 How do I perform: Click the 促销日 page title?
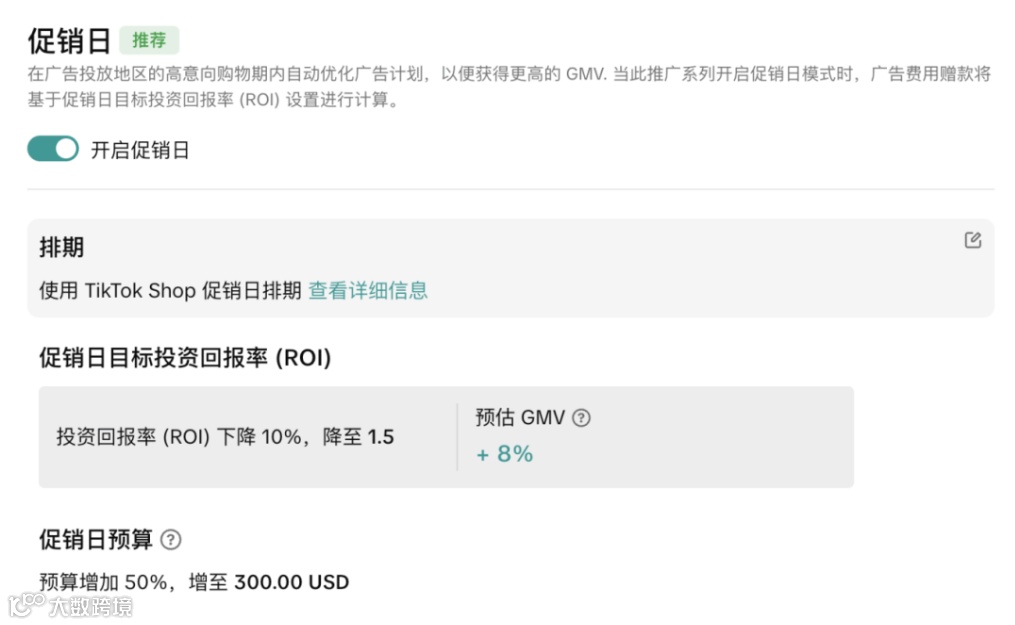68,41
